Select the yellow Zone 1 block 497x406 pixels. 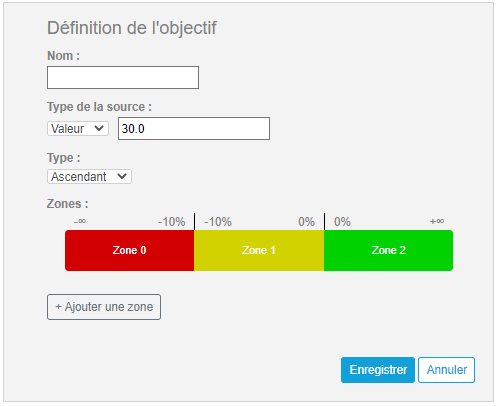click(x=259, y=250)
